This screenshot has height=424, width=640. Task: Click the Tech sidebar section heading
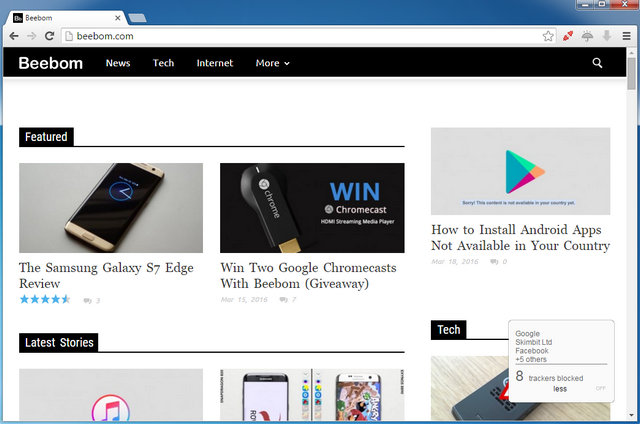point(449,330)
